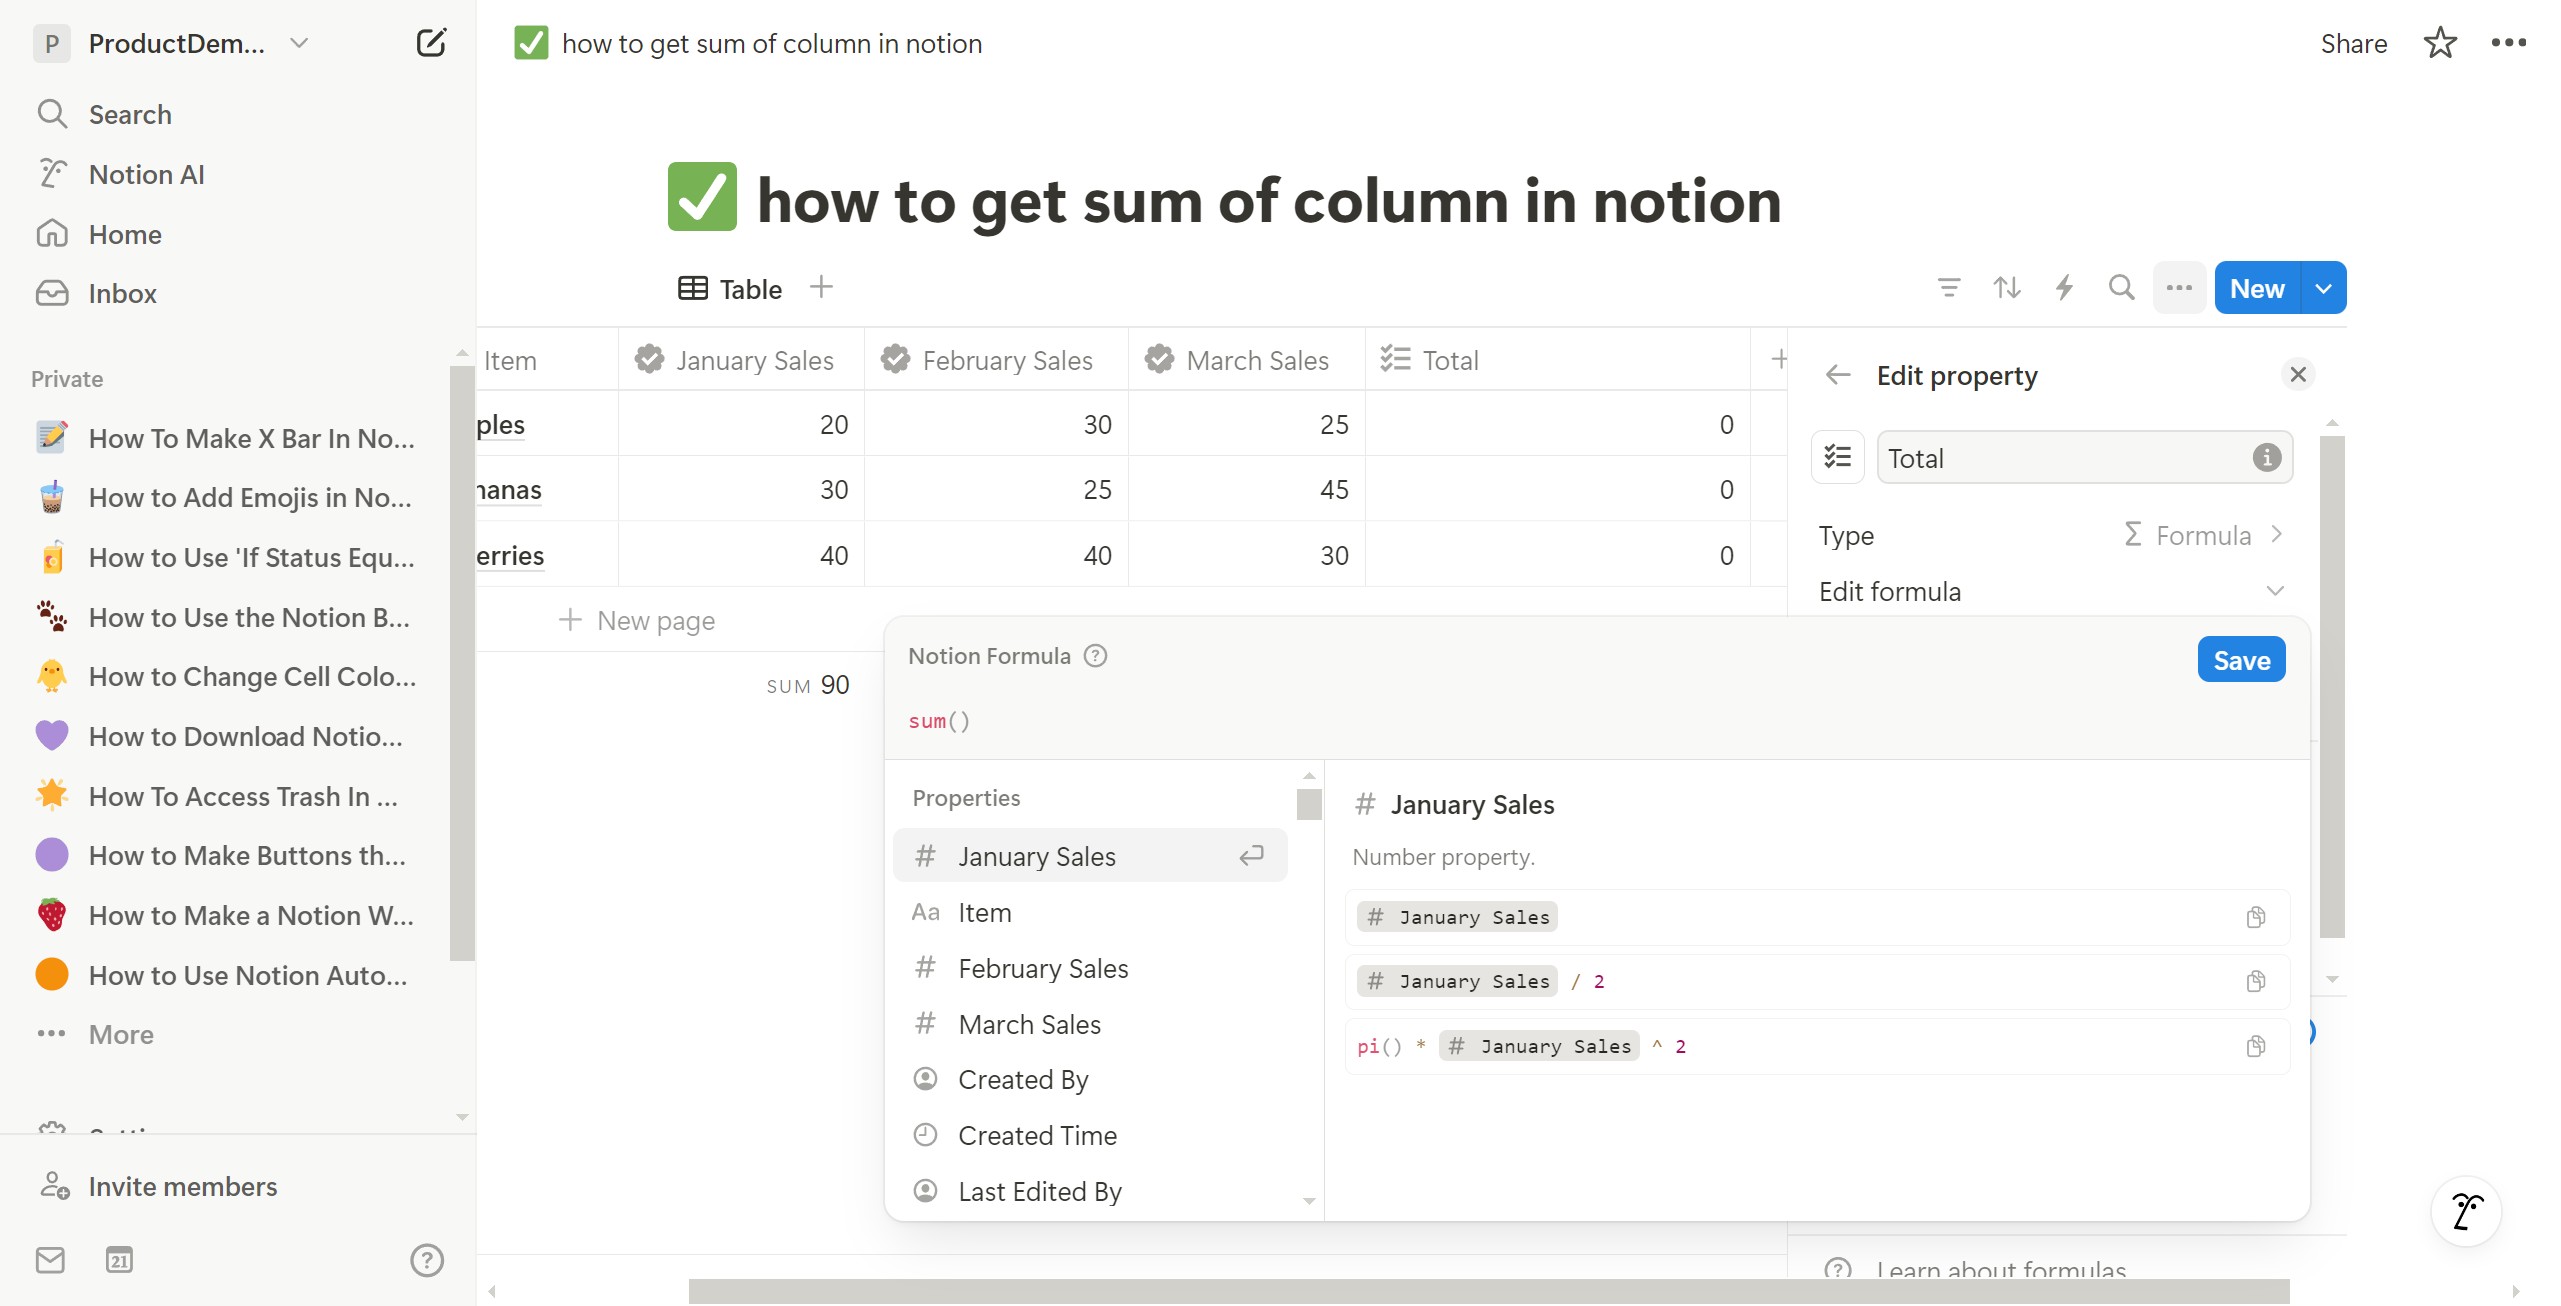Viewport: 2561px width, 1306px height.
Task: Open the Type Formula property selector
Action: [x=2051, y=535]
